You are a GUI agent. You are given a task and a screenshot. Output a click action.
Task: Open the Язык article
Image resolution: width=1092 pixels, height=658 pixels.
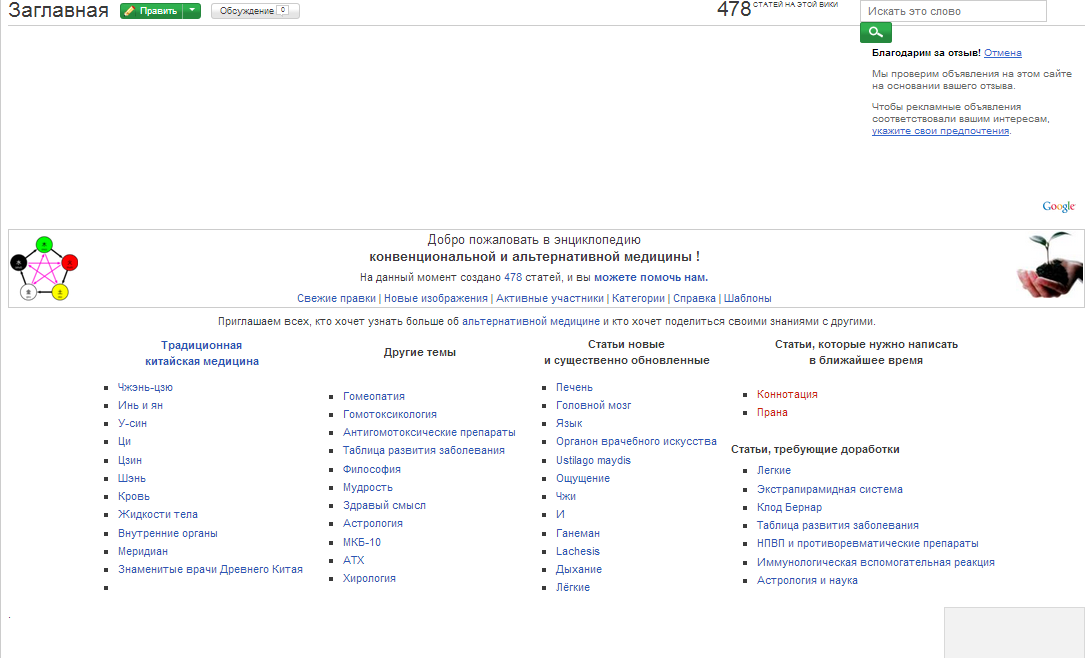[569, 423]
